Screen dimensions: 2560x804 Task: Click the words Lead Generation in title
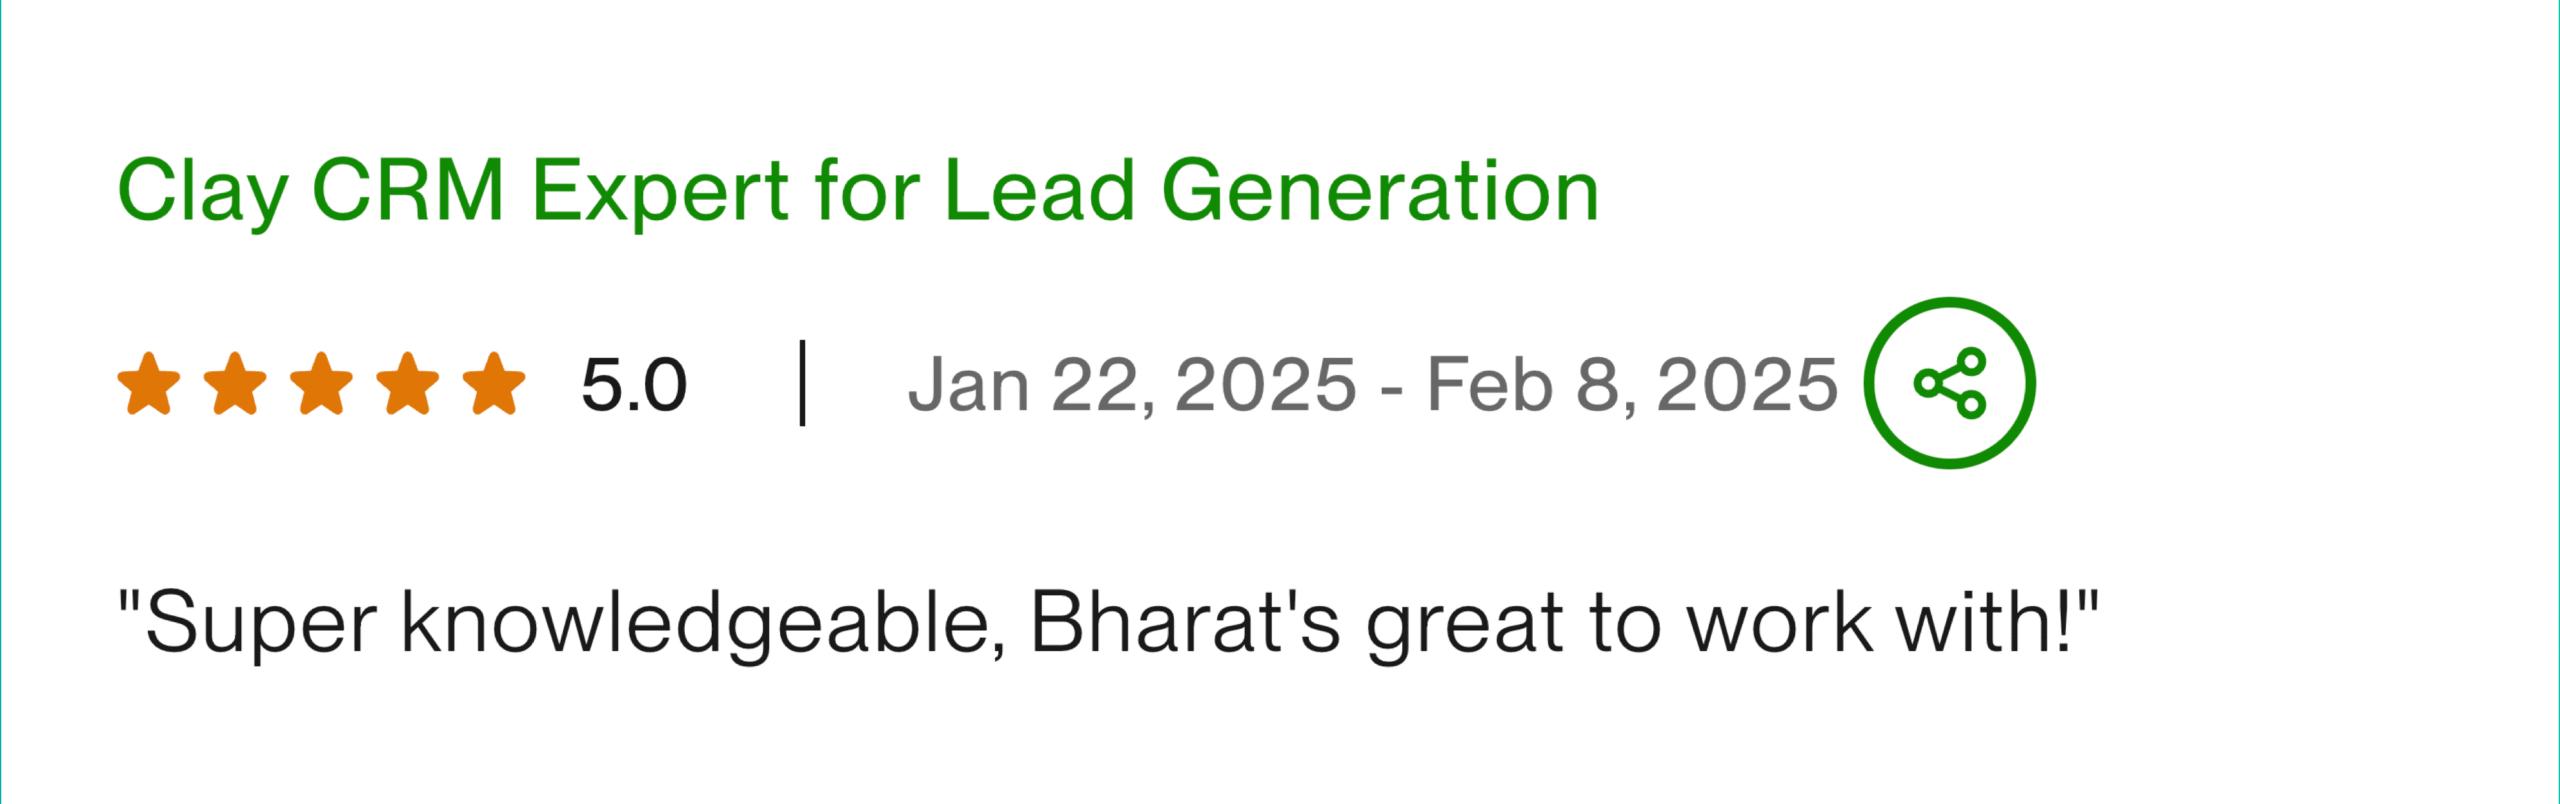click(1271, 190)
